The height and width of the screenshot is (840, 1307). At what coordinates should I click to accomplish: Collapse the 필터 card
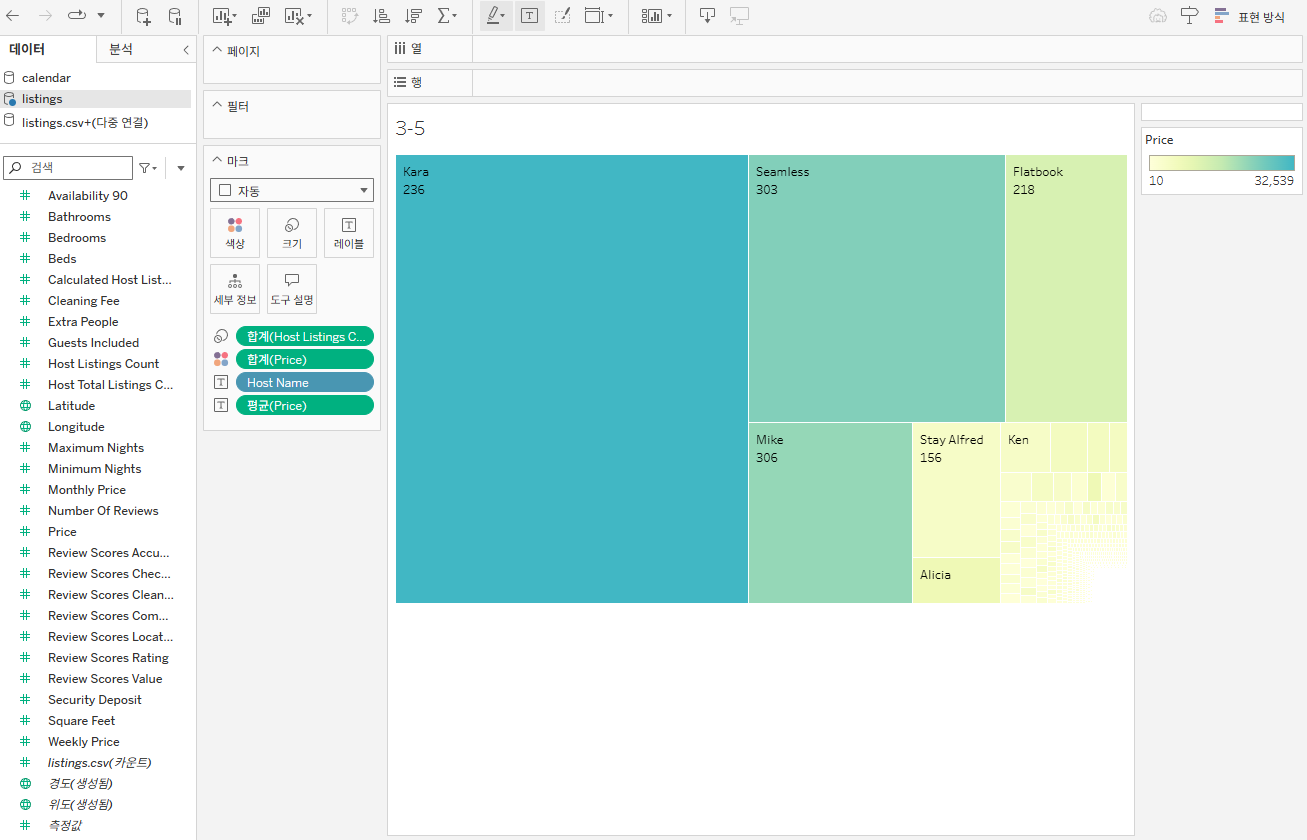217,106
